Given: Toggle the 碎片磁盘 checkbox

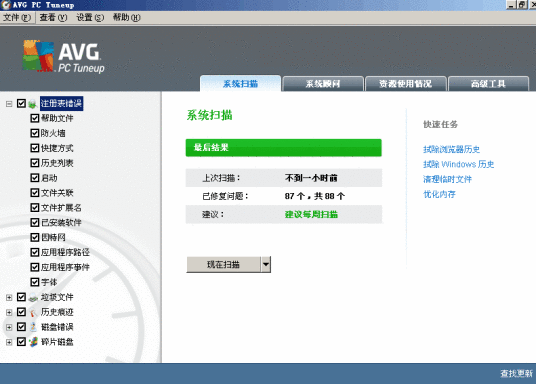Looking at the screenshot, I should pyautogui.click(x=21, y=342).
